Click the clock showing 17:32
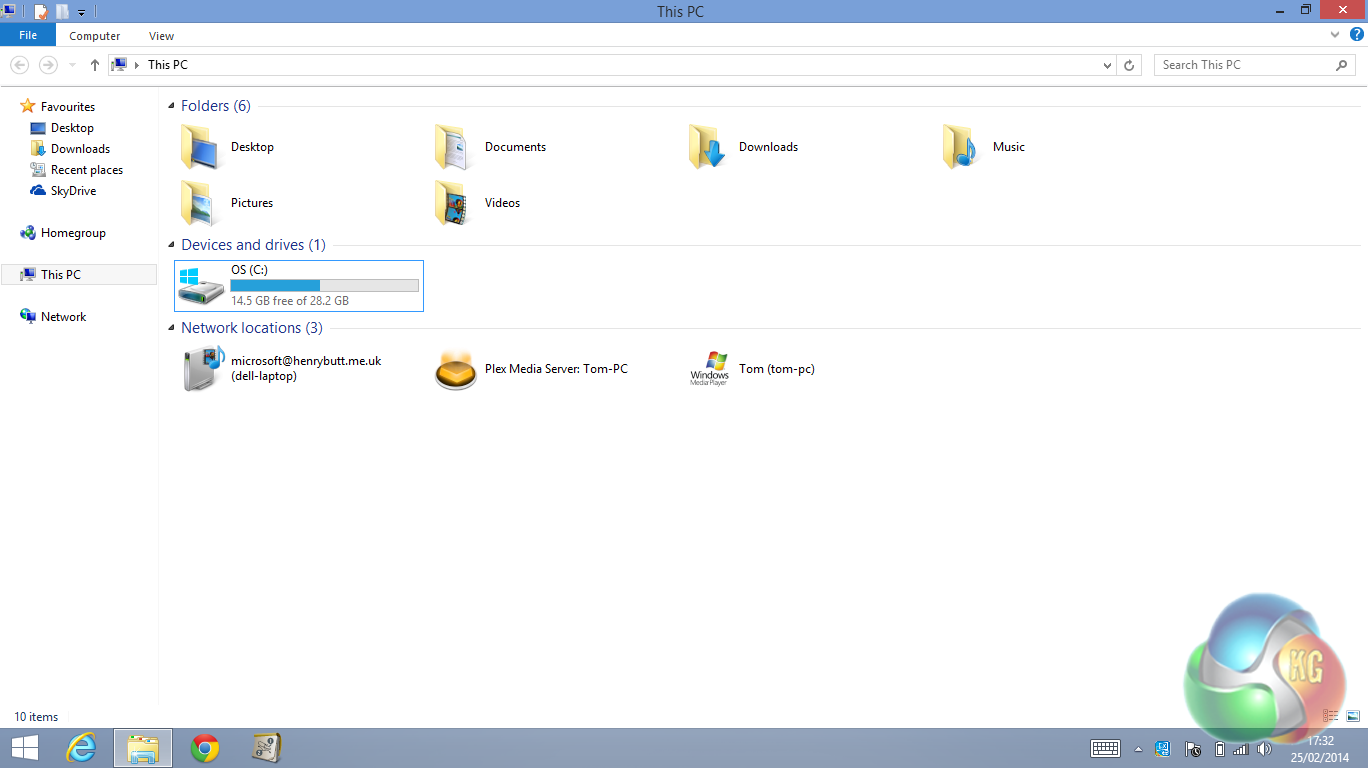Screen dimensions: 1368x768 1321,741
